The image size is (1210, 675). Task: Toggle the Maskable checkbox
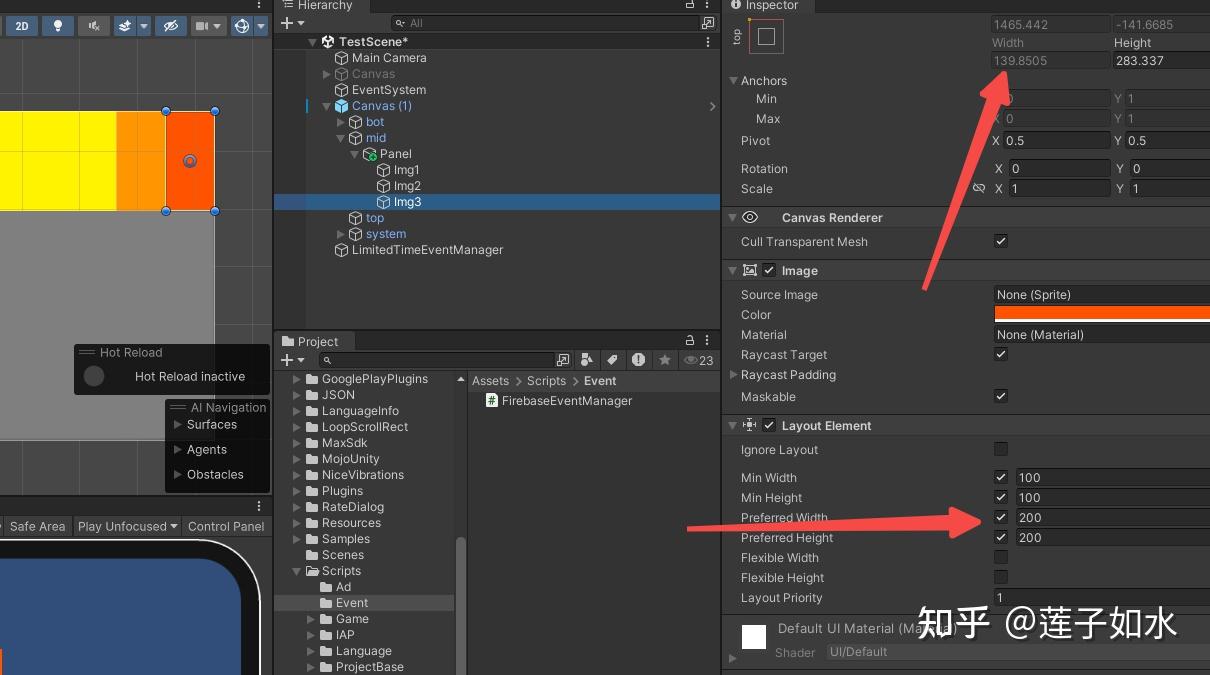(1001, 396)
